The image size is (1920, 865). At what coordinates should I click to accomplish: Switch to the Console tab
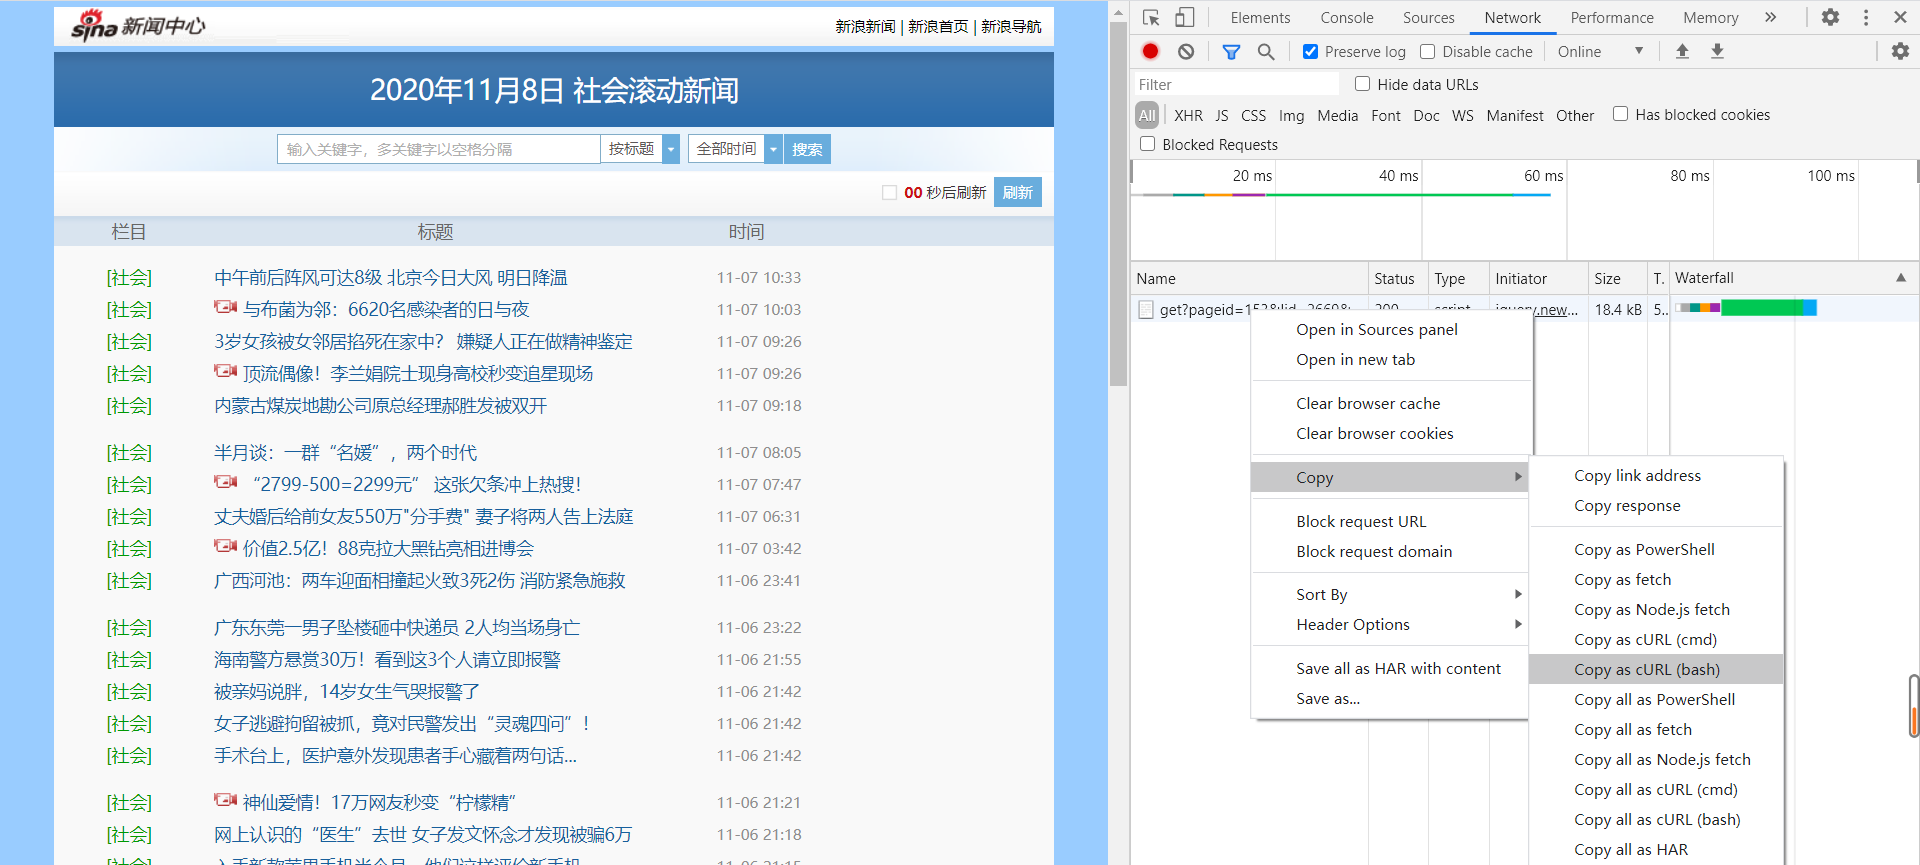click(1347, 17)
